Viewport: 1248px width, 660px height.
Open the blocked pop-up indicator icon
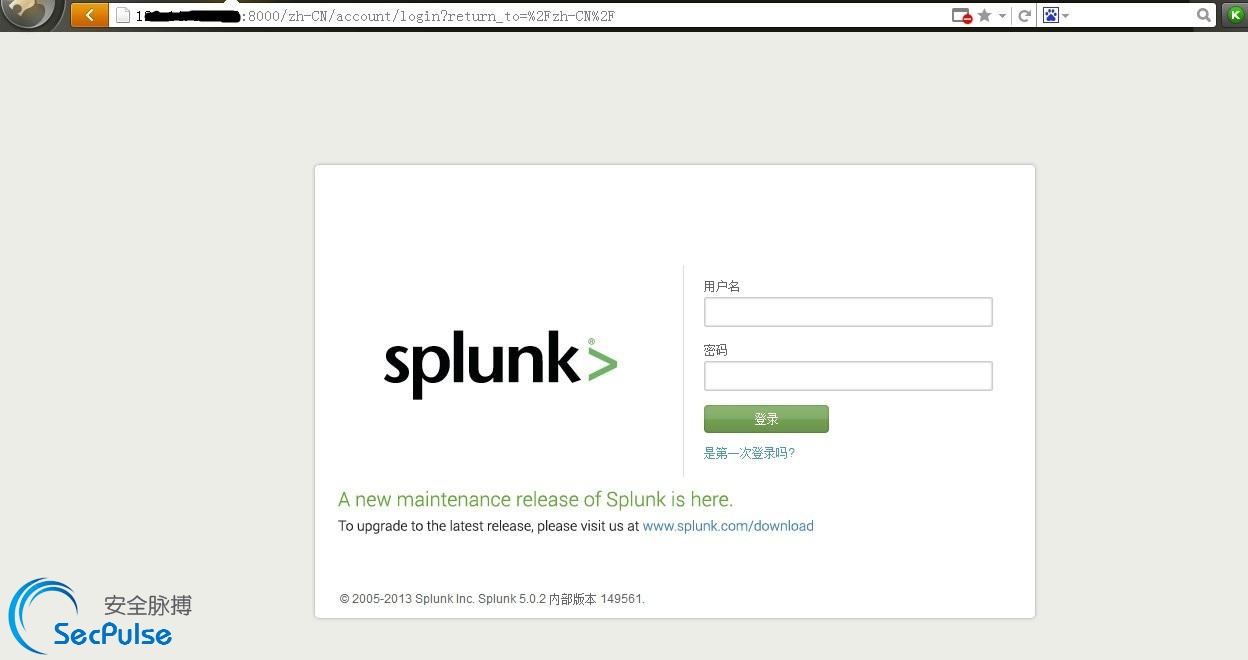961,15
